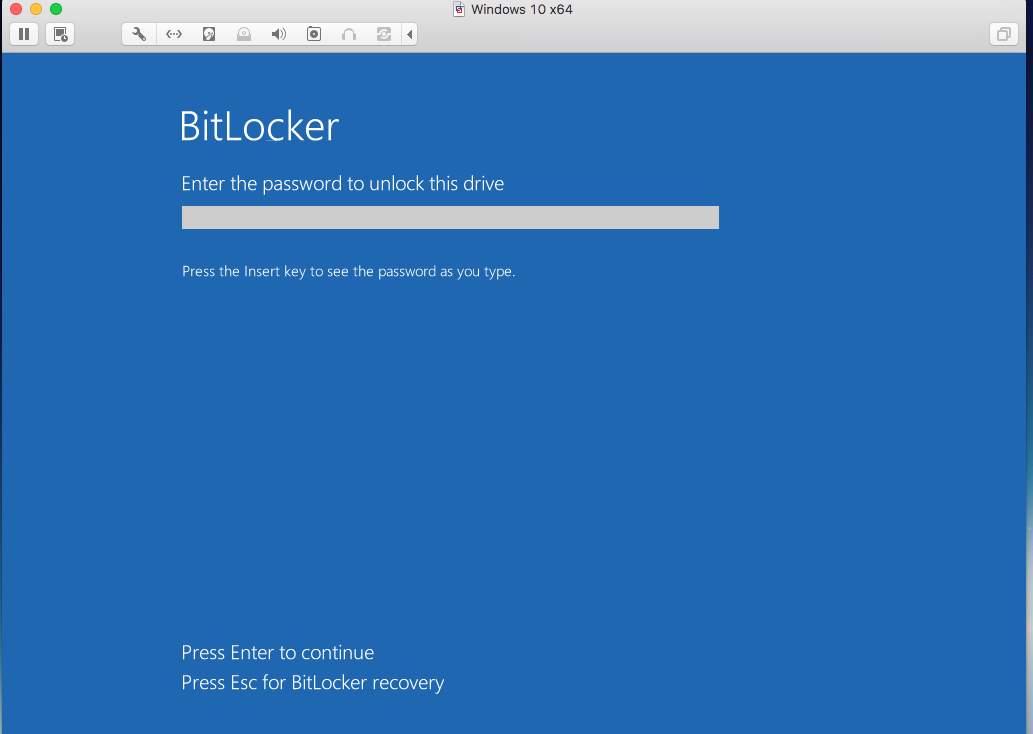Toggle Unity or single window view button
The height and width of the screenshot is (734, 1033).
click(x=1003, y=34)
